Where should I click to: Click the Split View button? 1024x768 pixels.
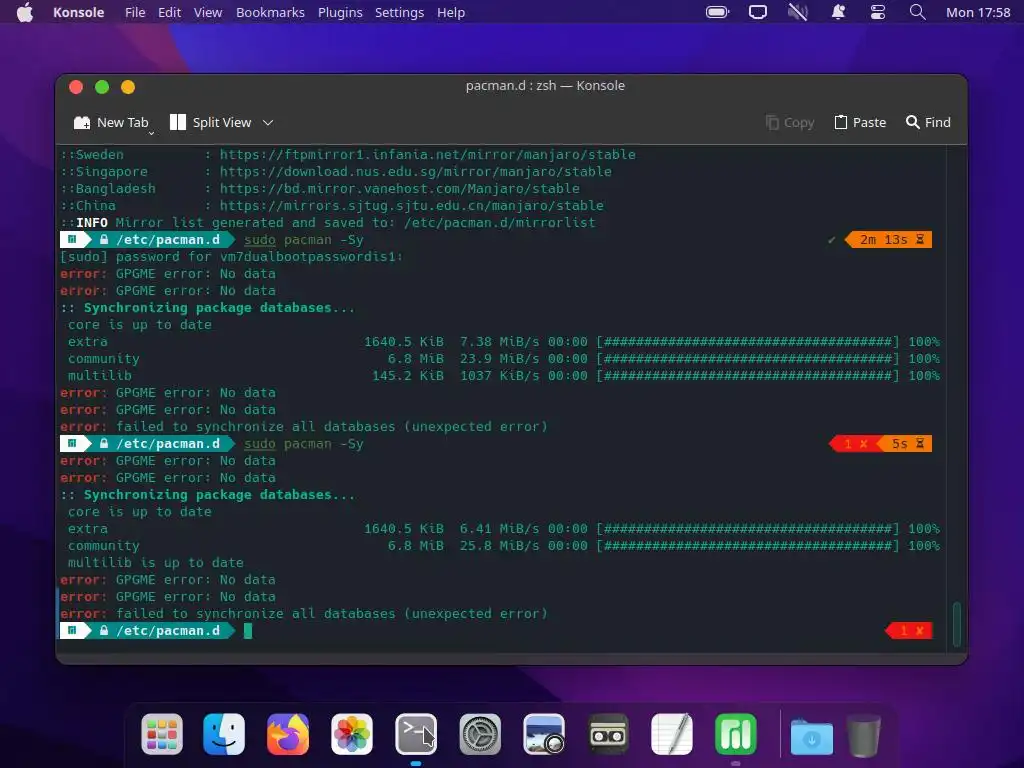tap(210, 123)
